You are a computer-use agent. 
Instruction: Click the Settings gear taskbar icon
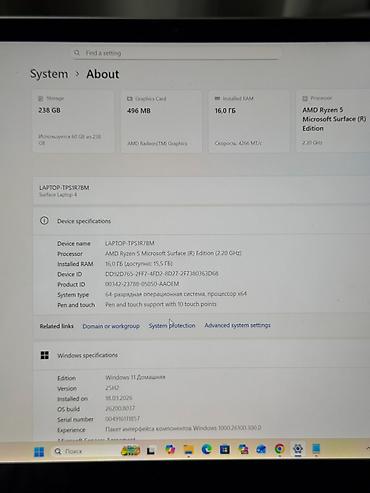pyautogui.click(x=298, y=449)
